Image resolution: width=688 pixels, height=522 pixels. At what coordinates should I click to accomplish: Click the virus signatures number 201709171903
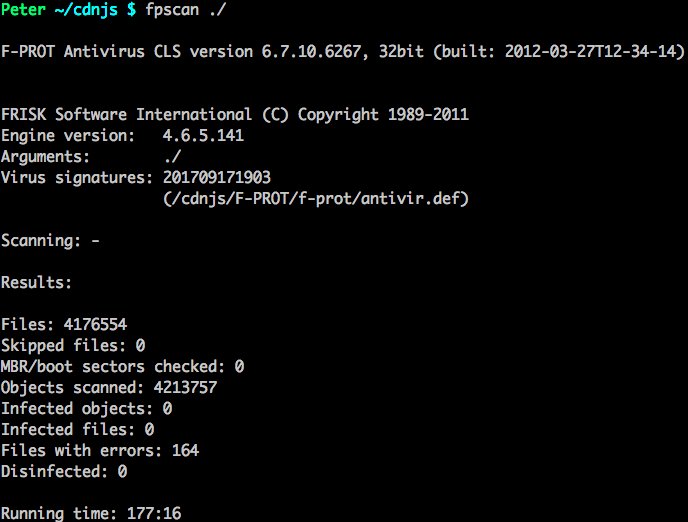click(217, 178)
